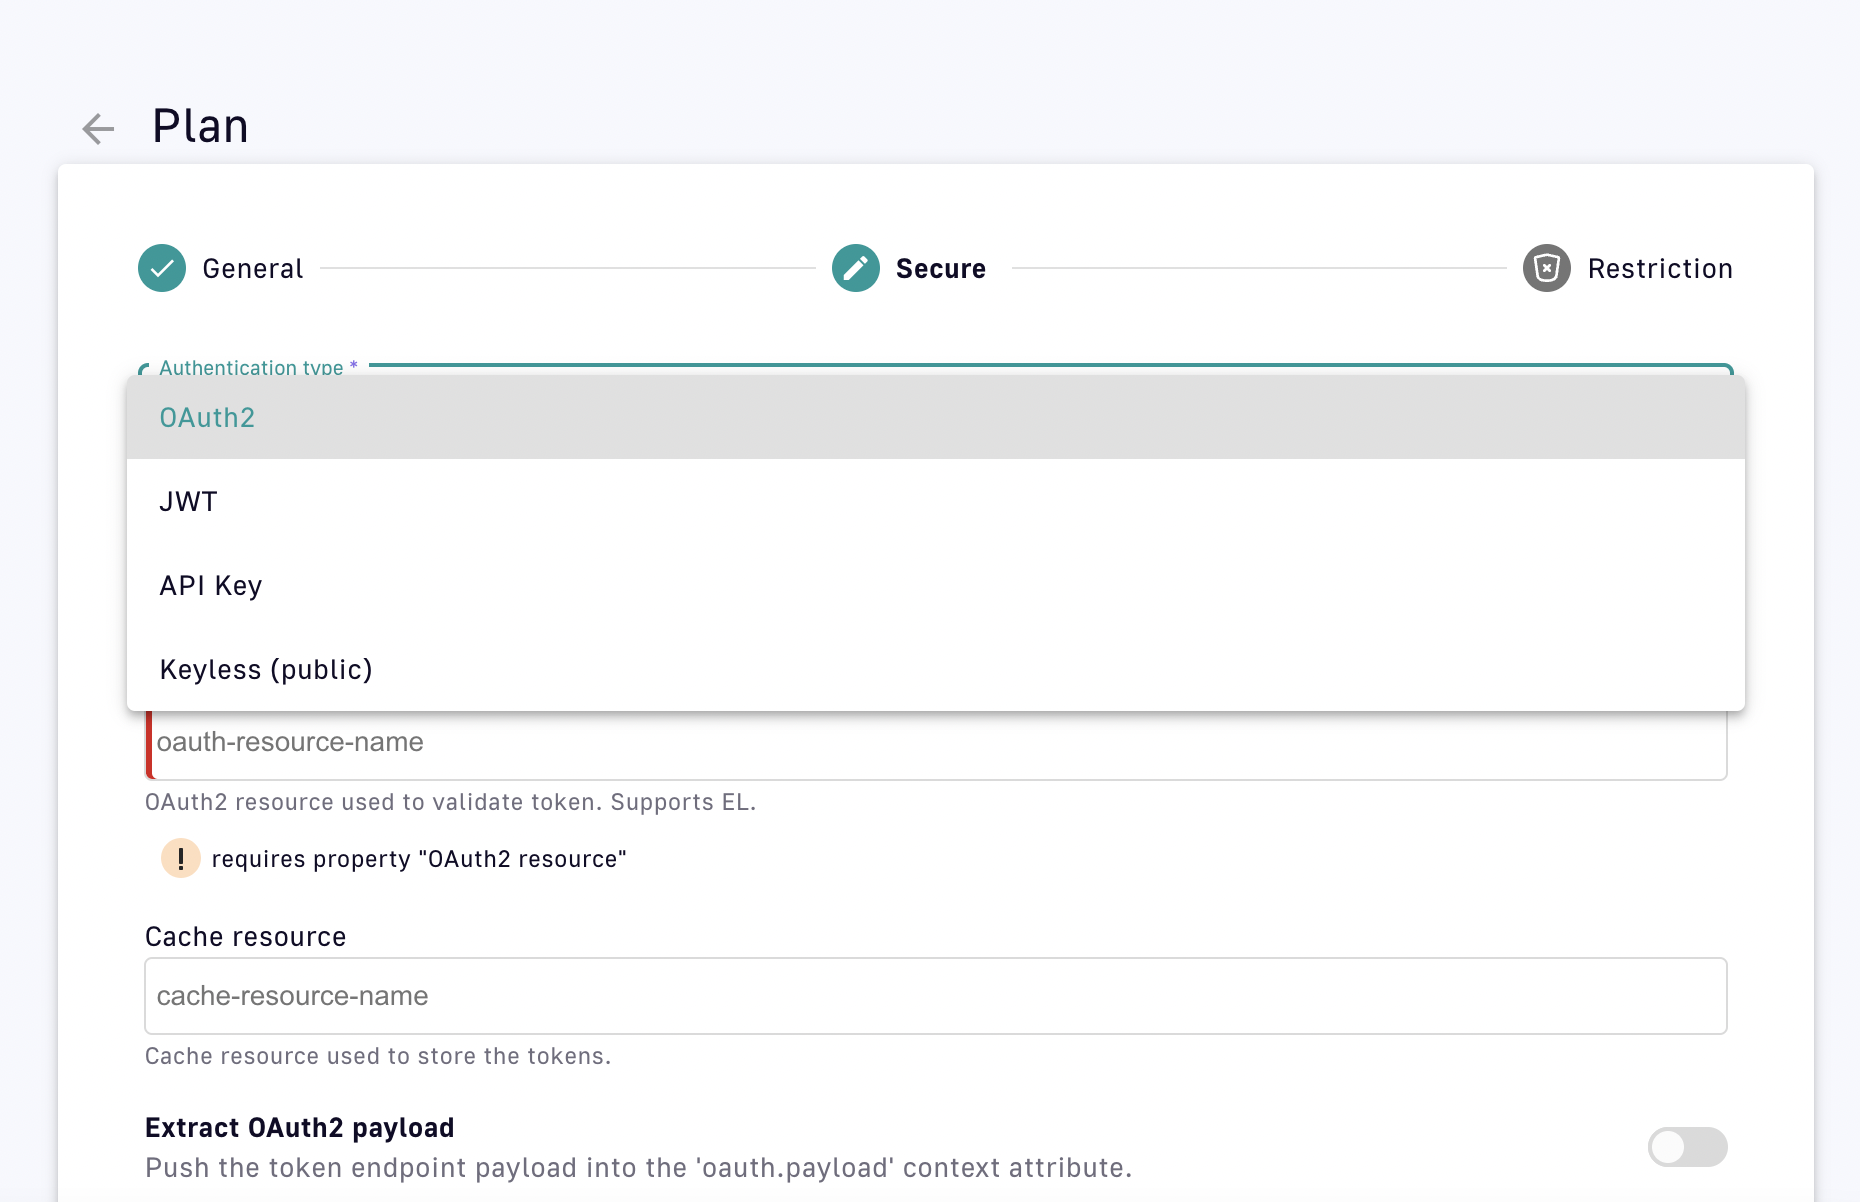The height and width of the screenshot is (1202, 1860).
Task: Select JWT authentication type
Action: click(188, 502)
